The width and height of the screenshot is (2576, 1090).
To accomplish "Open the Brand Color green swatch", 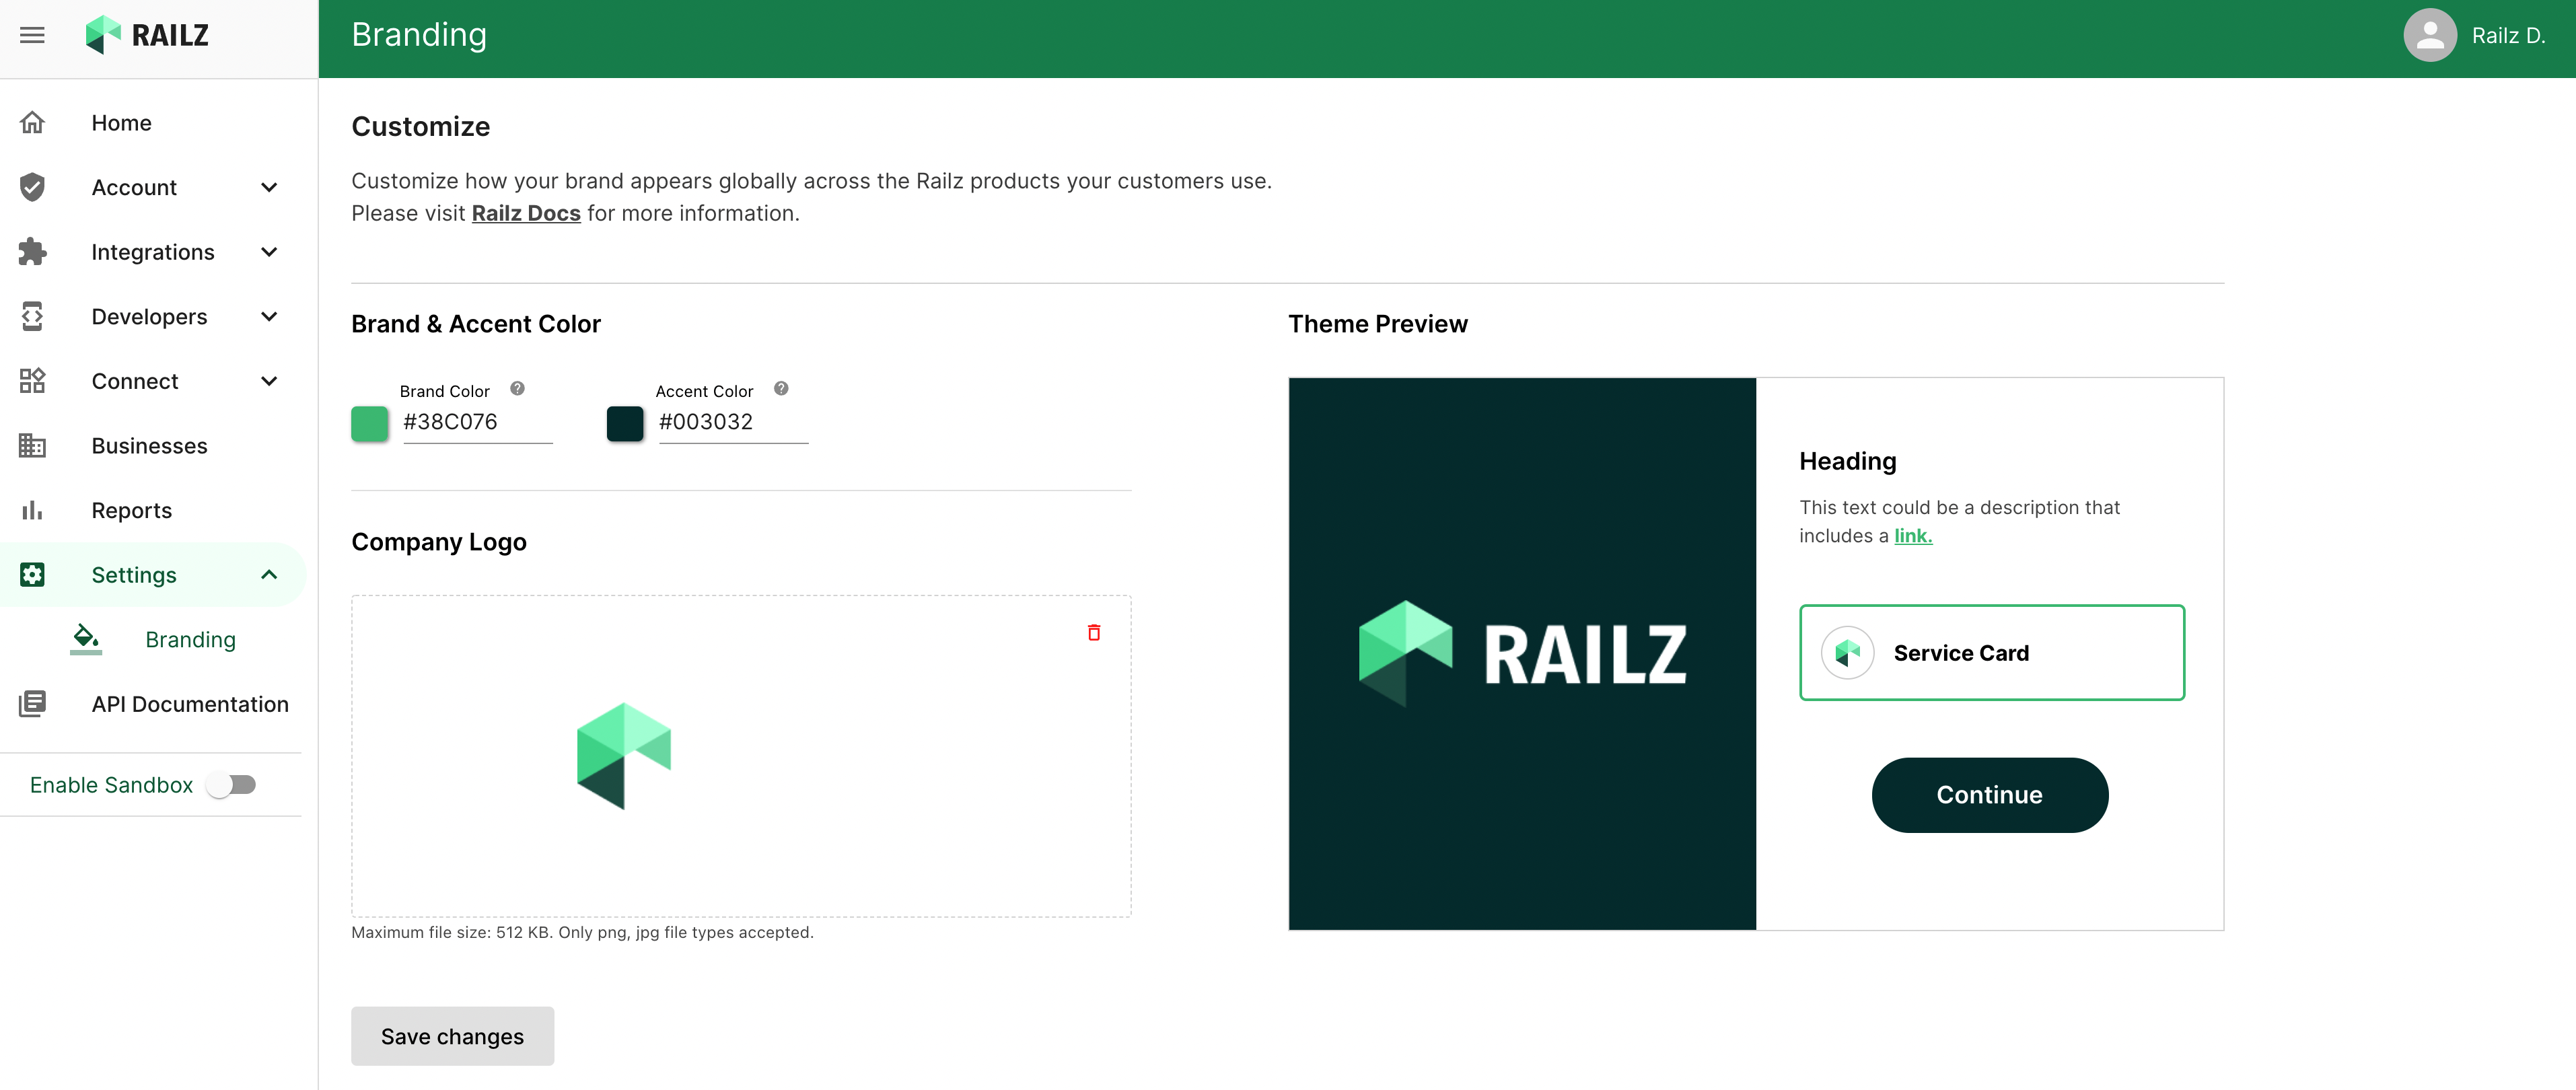I will (369, 423).
